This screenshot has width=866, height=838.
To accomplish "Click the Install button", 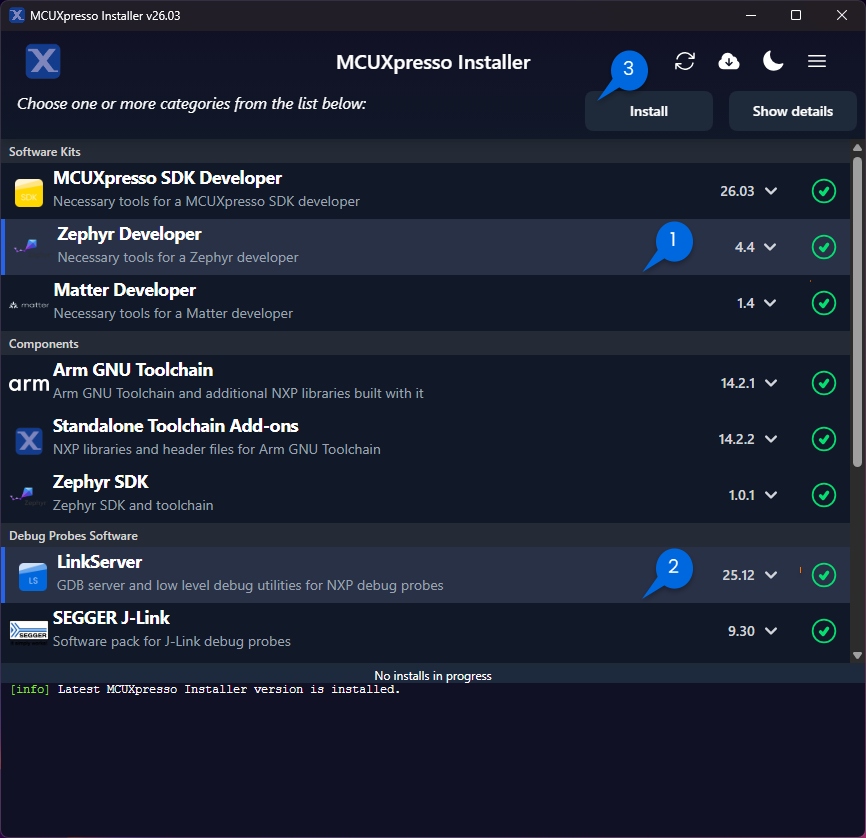I will point(648,111).
